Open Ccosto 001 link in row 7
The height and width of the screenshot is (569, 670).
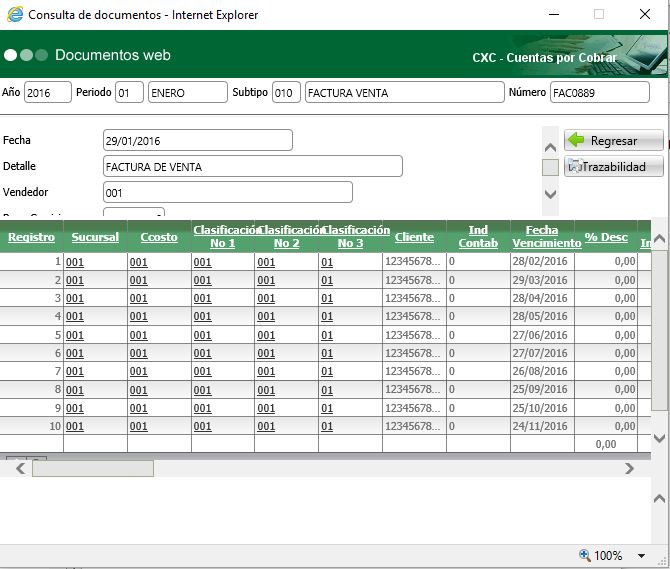coord(138,372)
